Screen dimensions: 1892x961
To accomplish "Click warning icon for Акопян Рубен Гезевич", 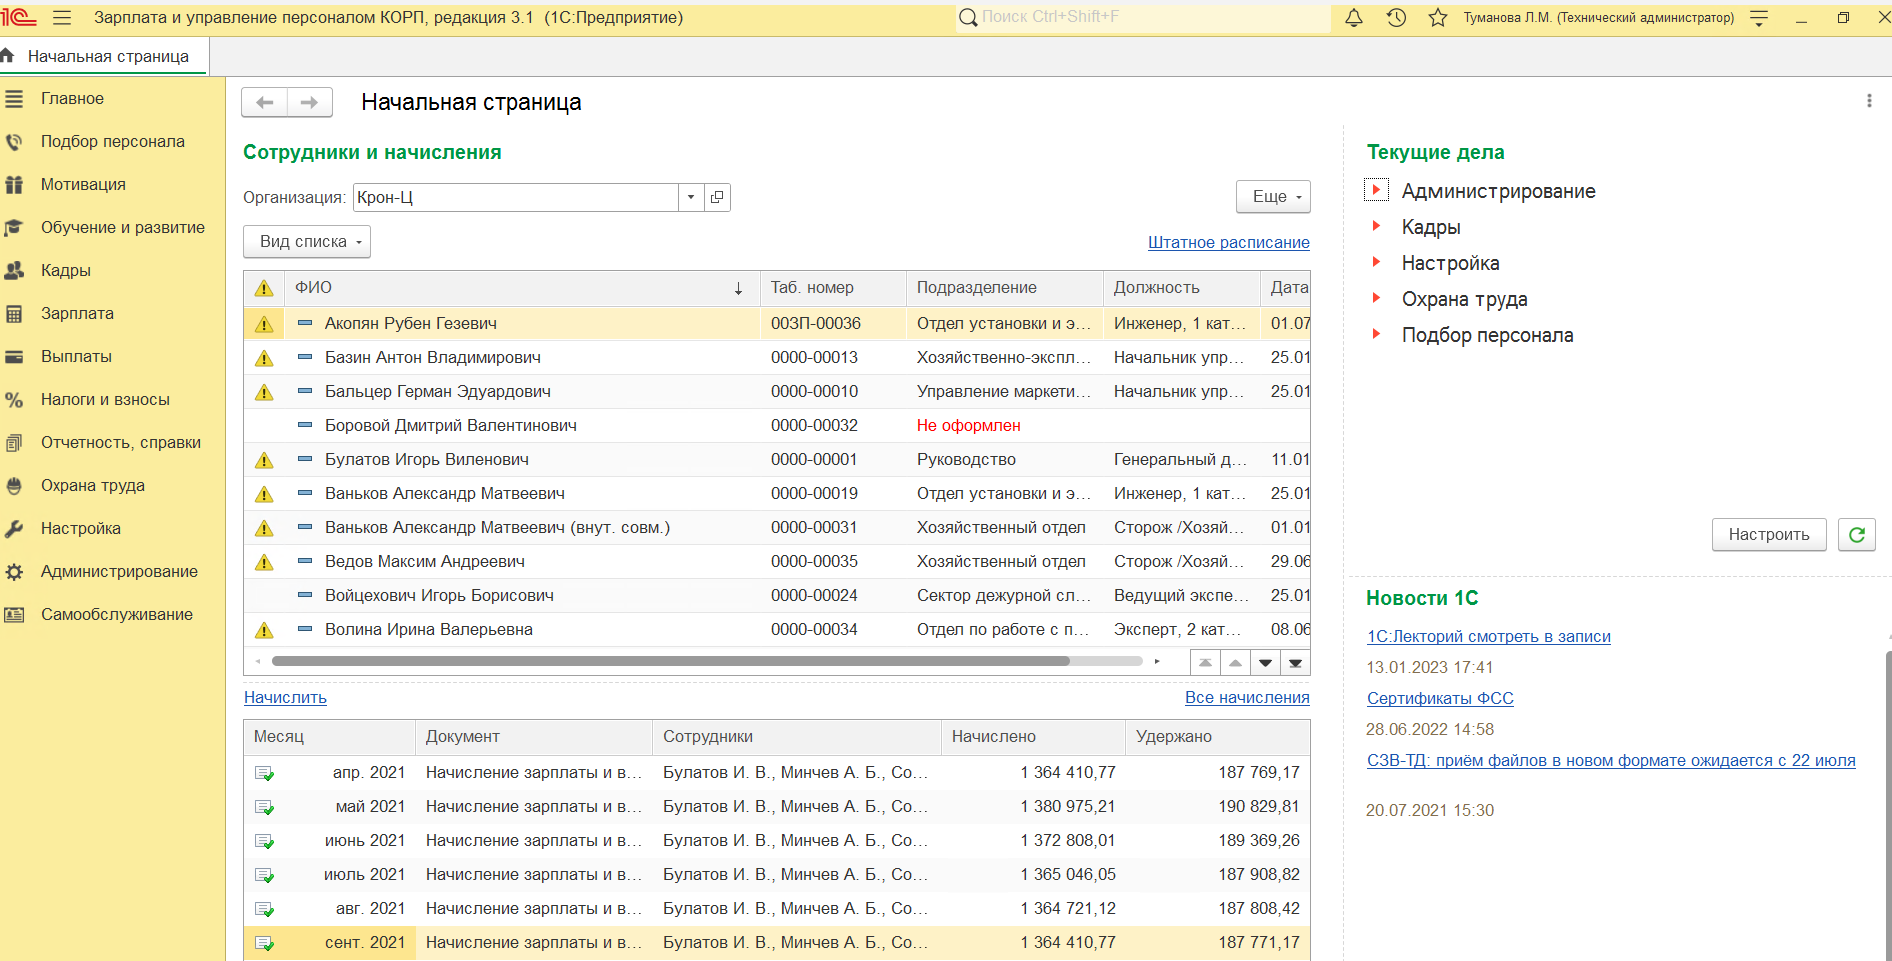I will coord(264,324).
